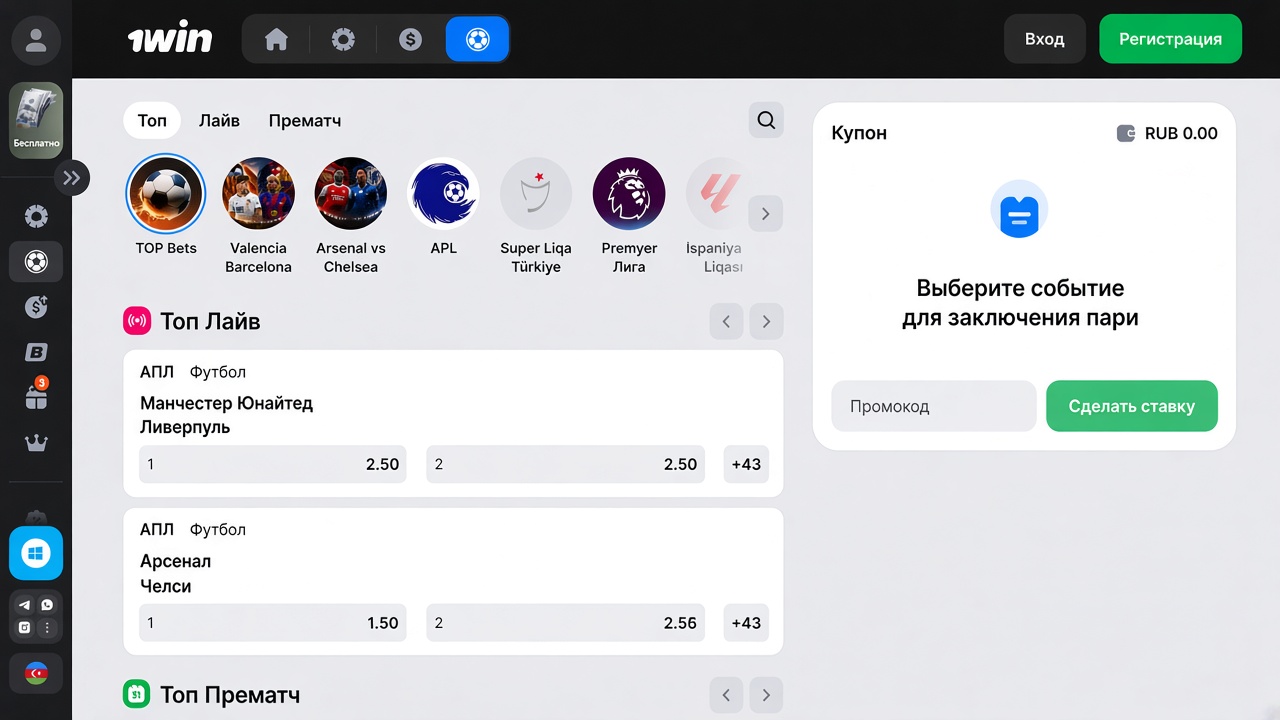This screenshot has width=1280, height=720.
Task: Select the Топ tab
Action: coord(152,121)
